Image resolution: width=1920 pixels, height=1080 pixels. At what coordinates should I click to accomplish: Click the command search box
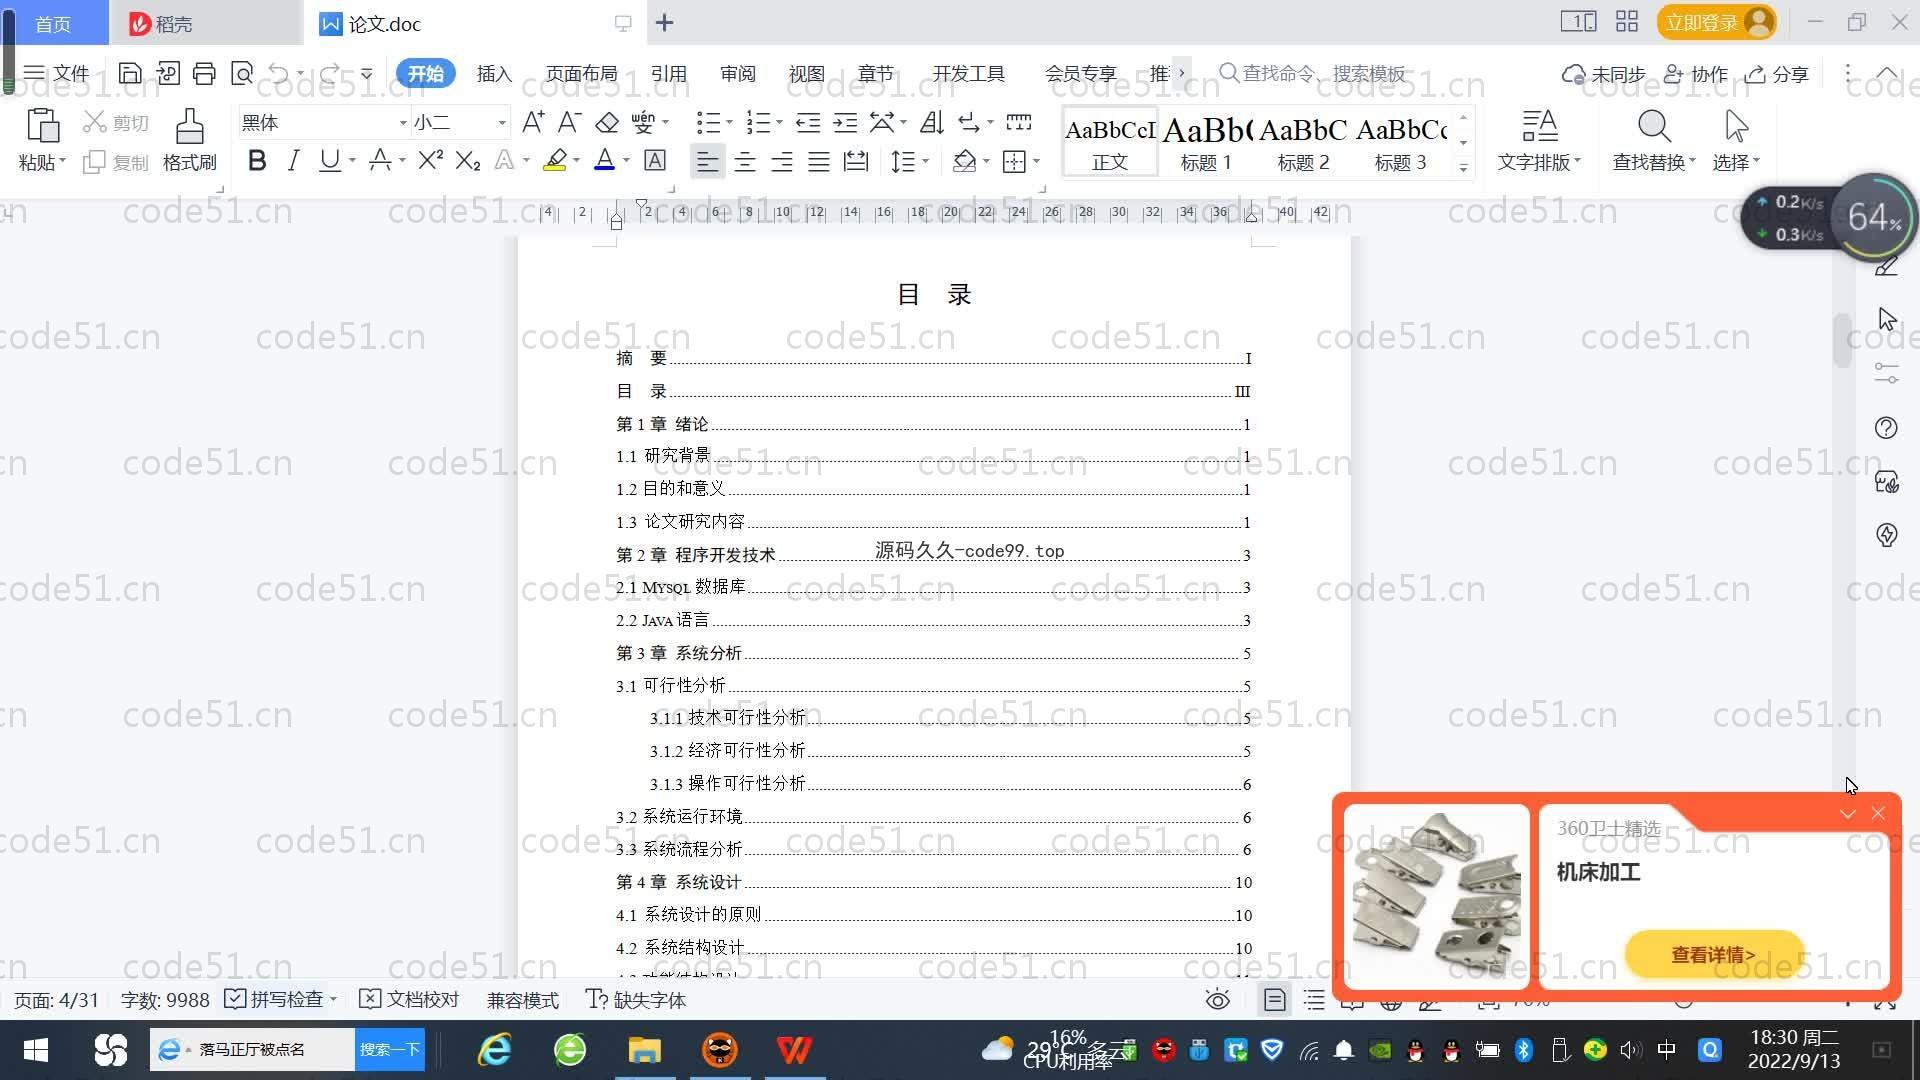click(1312, 73)
